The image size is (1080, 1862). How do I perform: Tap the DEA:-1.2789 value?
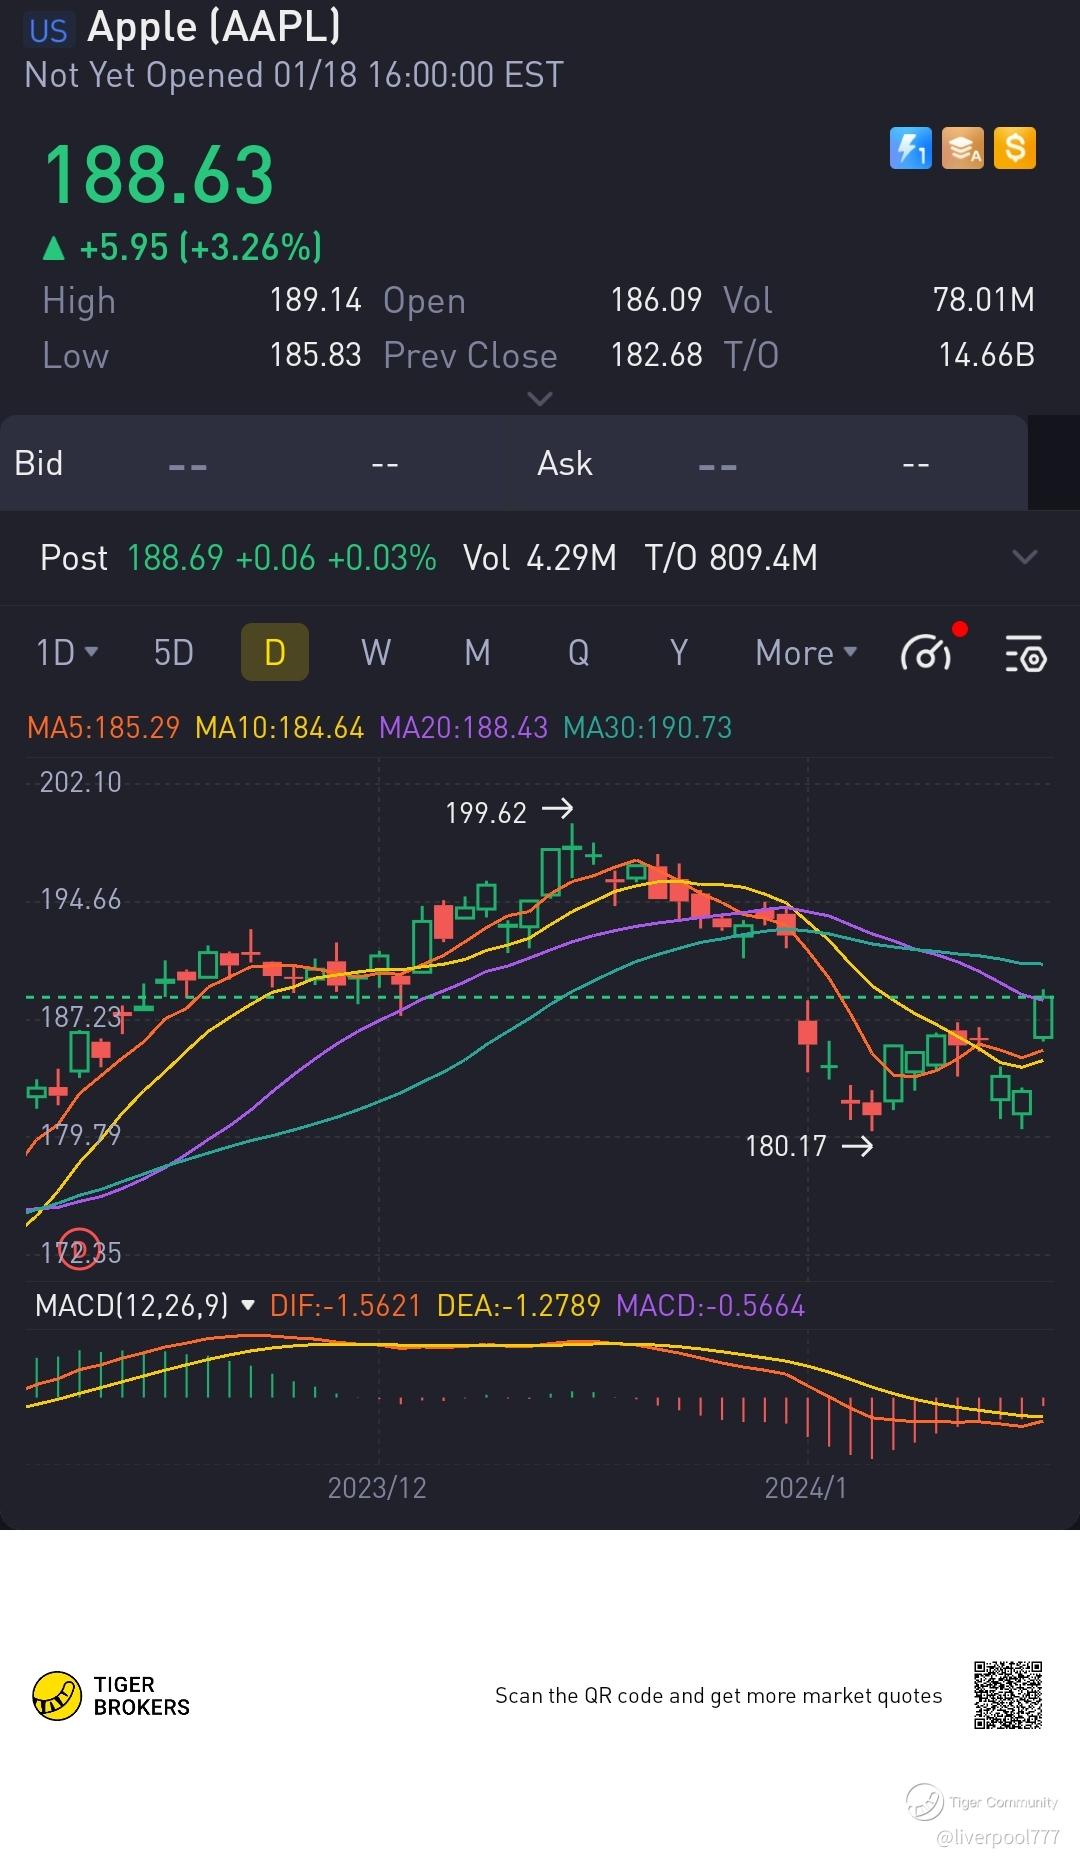coord(519,1305)
